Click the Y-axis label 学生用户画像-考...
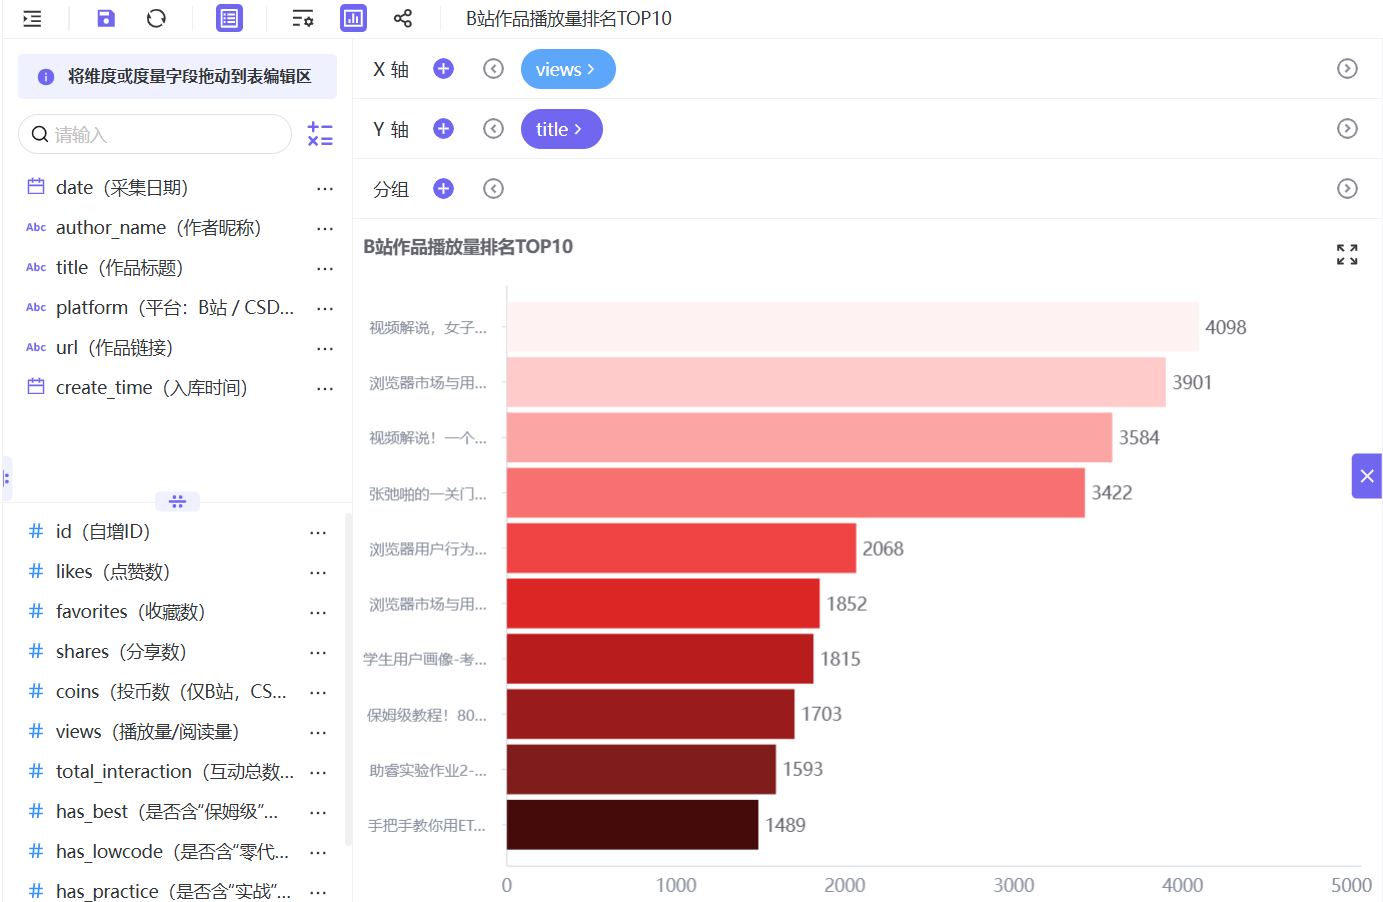 425,660
